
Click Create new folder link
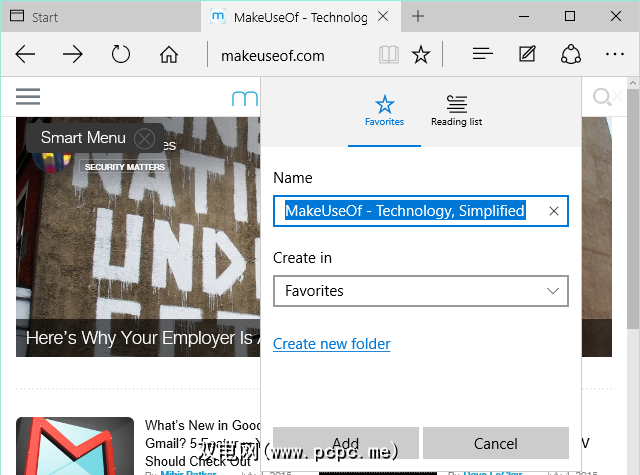pos(331,344)
